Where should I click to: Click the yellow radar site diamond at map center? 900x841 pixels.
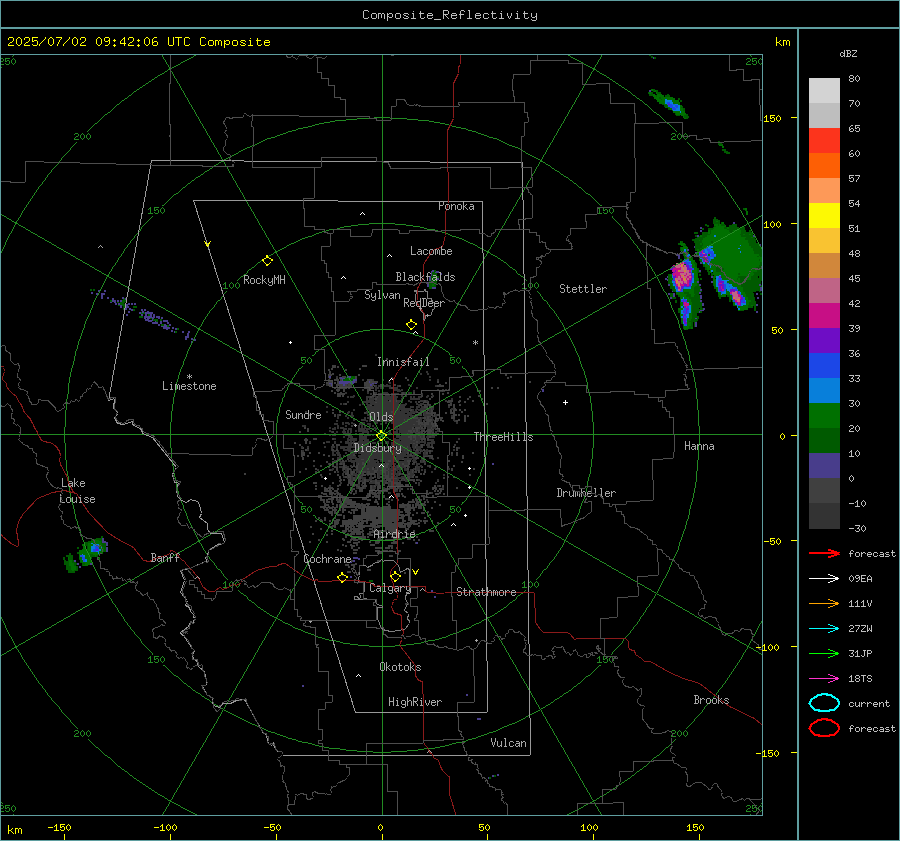pos(381,436)
